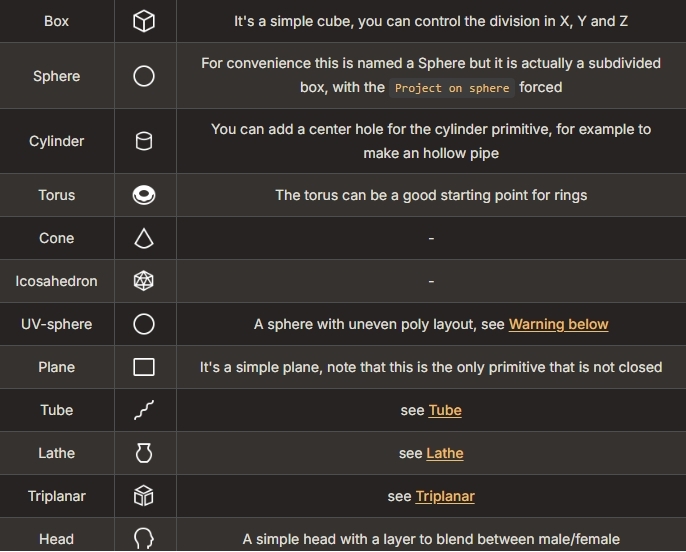Click the Icosahedron name cell
The width and height of the screenshot is (686, 552).
click(57, 281)
